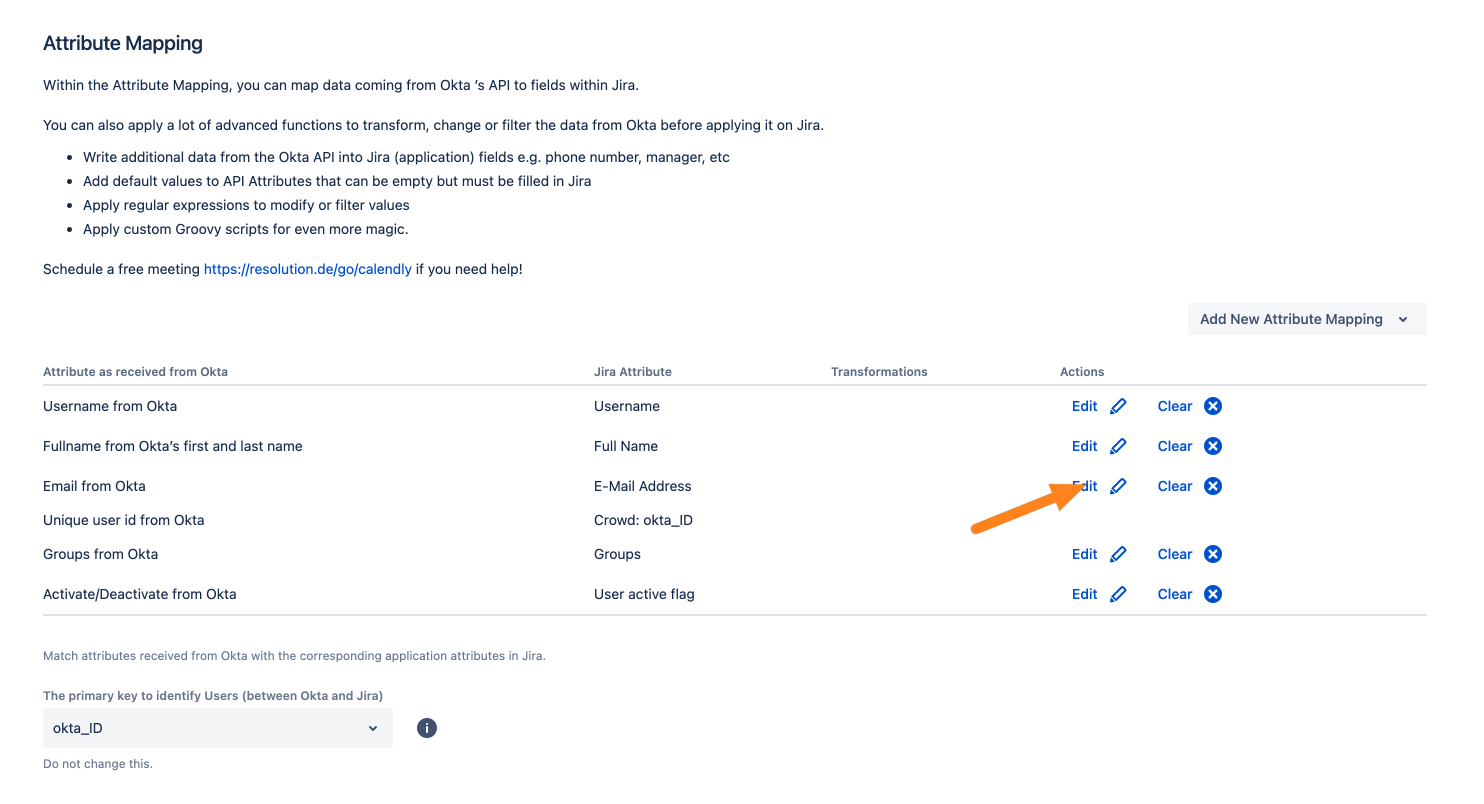Click the X clear icon for Full Name
Screen dimensions: 1484x804
[x=1213, y=446]
